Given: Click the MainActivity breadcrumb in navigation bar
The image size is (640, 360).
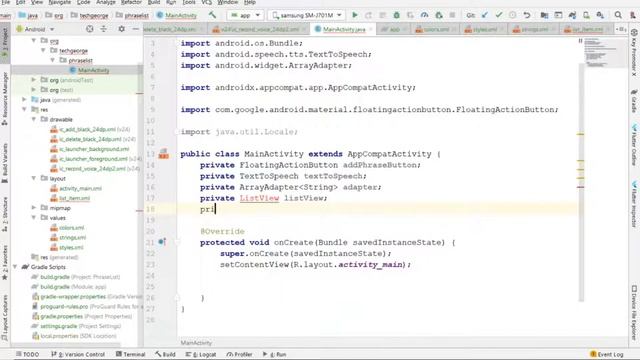Looking at the screenshot, I should tap(177, 16).
